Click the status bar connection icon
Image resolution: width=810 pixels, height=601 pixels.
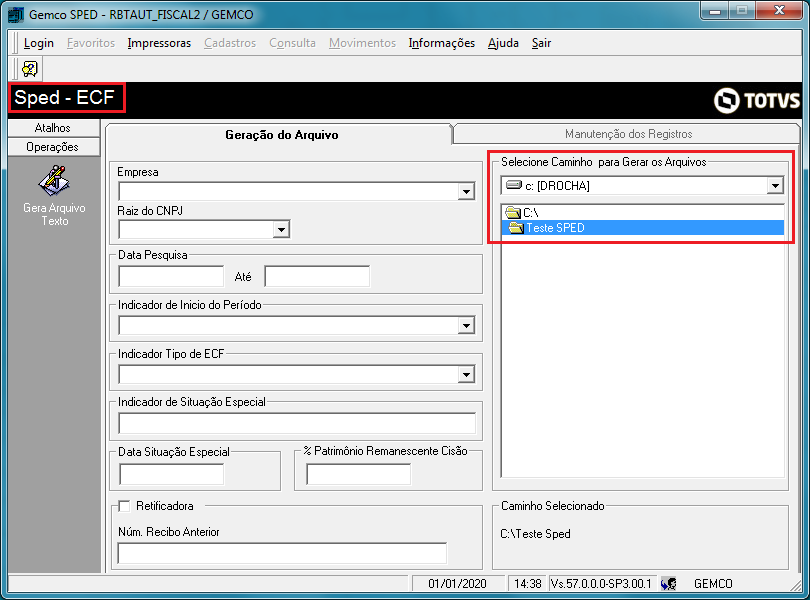pos(668,584)
